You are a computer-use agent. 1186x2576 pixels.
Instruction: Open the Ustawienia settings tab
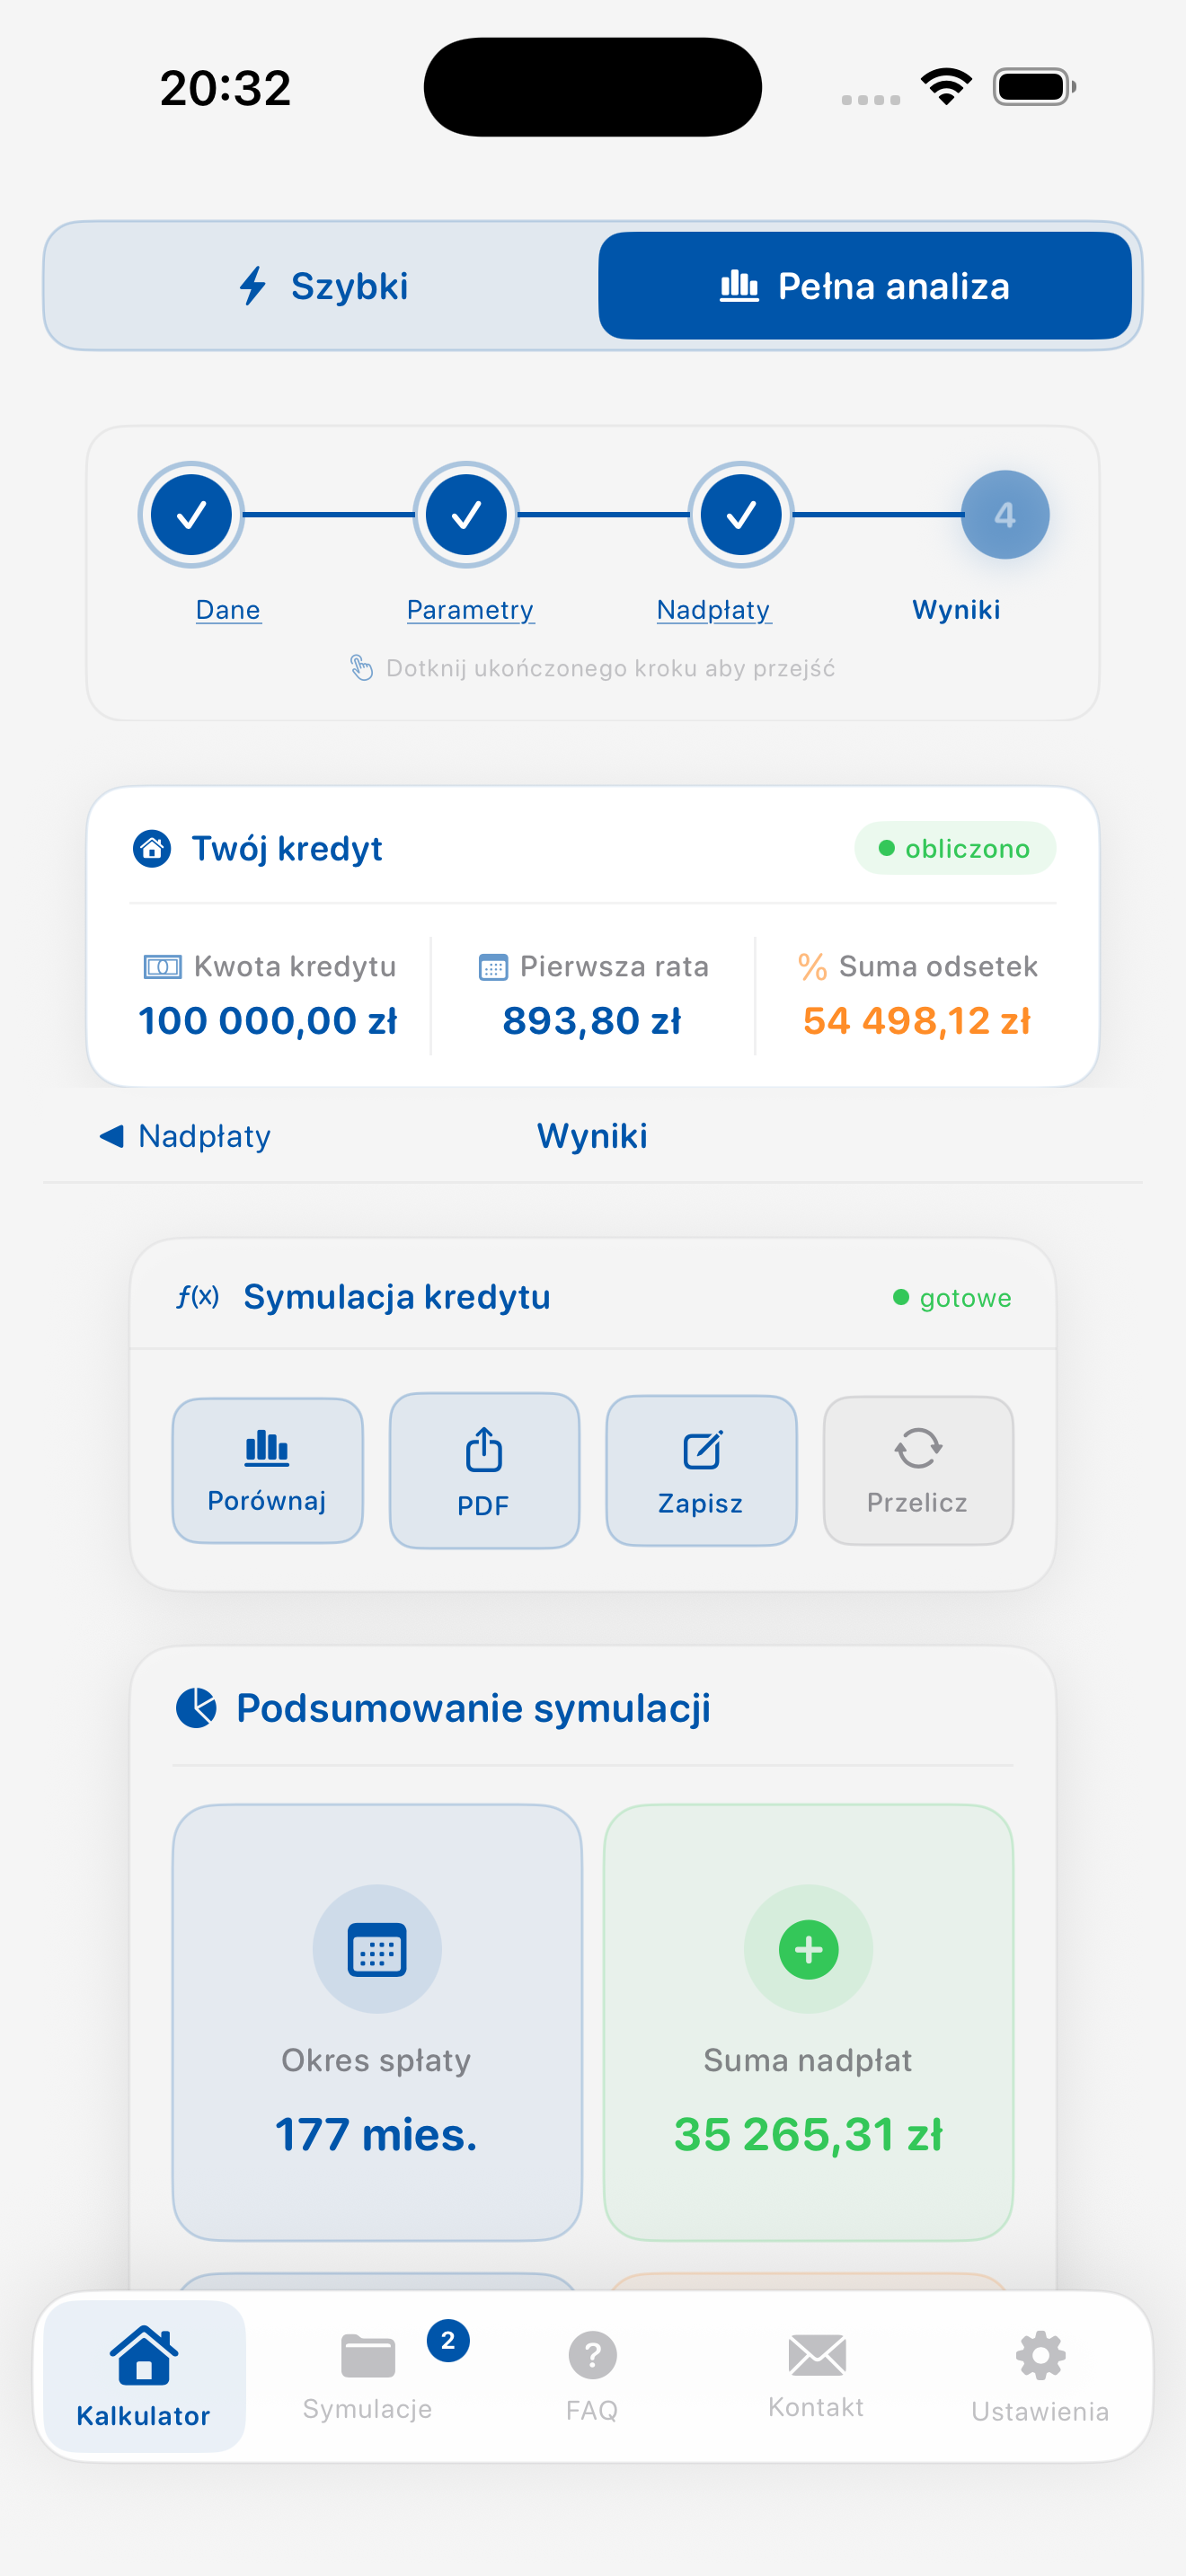click(x=1040, y=2377)
